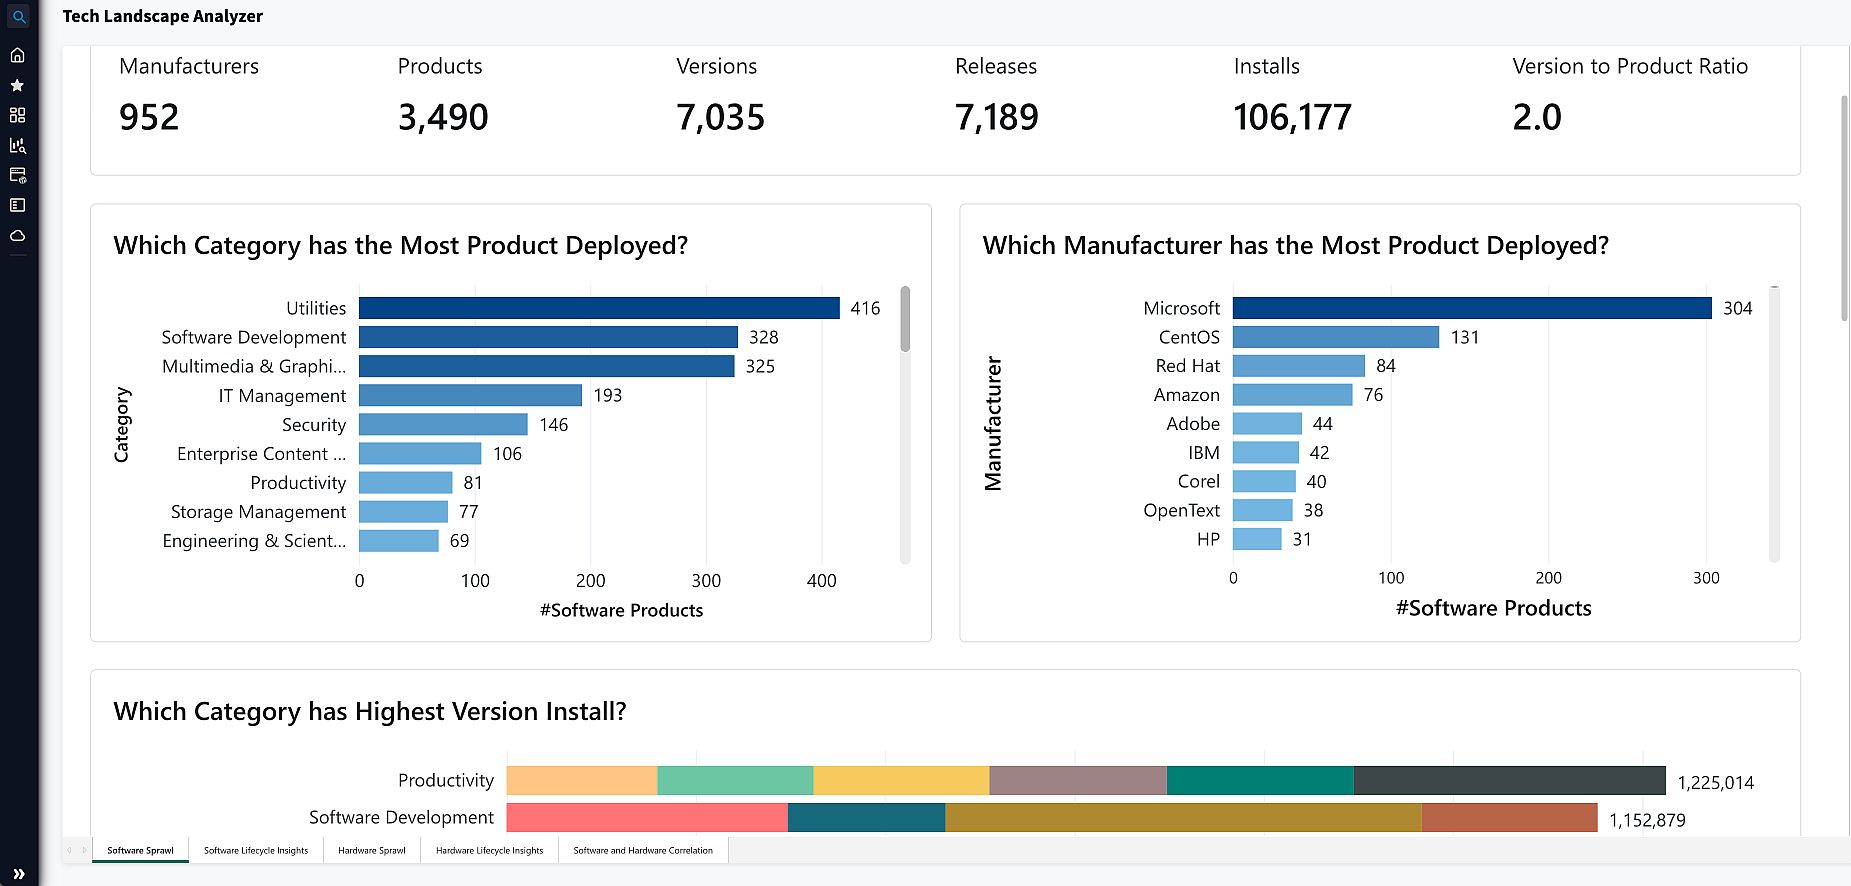Switch to Hardware Sprawl tab
The image size is (1851, 886).
[372, 850]
